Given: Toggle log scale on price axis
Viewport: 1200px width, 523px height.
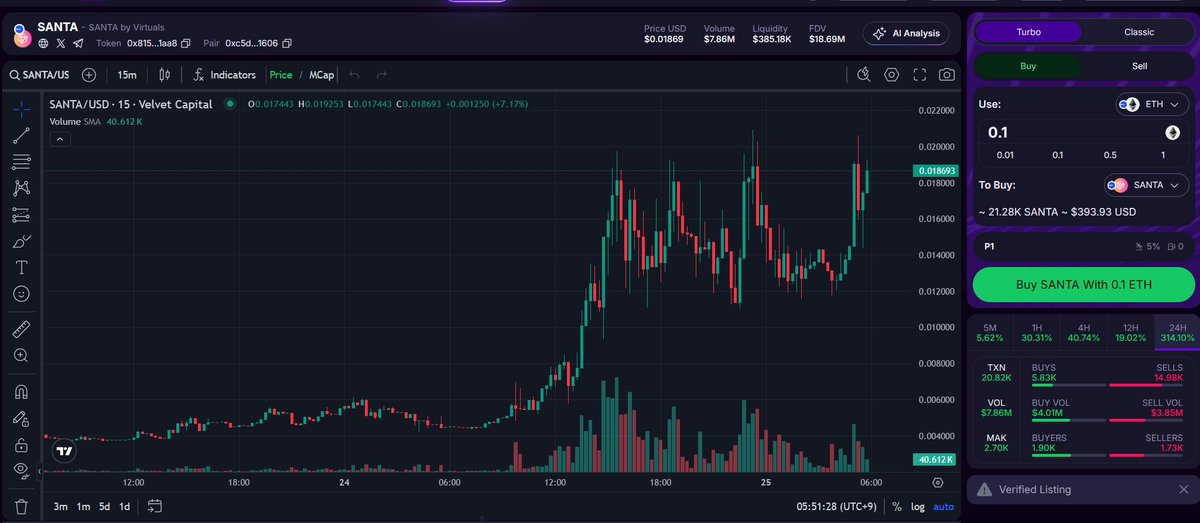Looking at the screenshot, I should (x=918, y=507).
